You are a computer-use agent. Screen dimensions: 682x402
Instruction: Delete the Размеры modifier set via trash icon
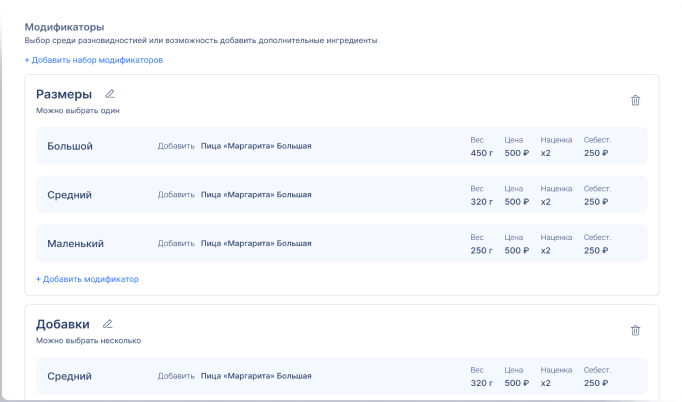click(x=635, y=100)
